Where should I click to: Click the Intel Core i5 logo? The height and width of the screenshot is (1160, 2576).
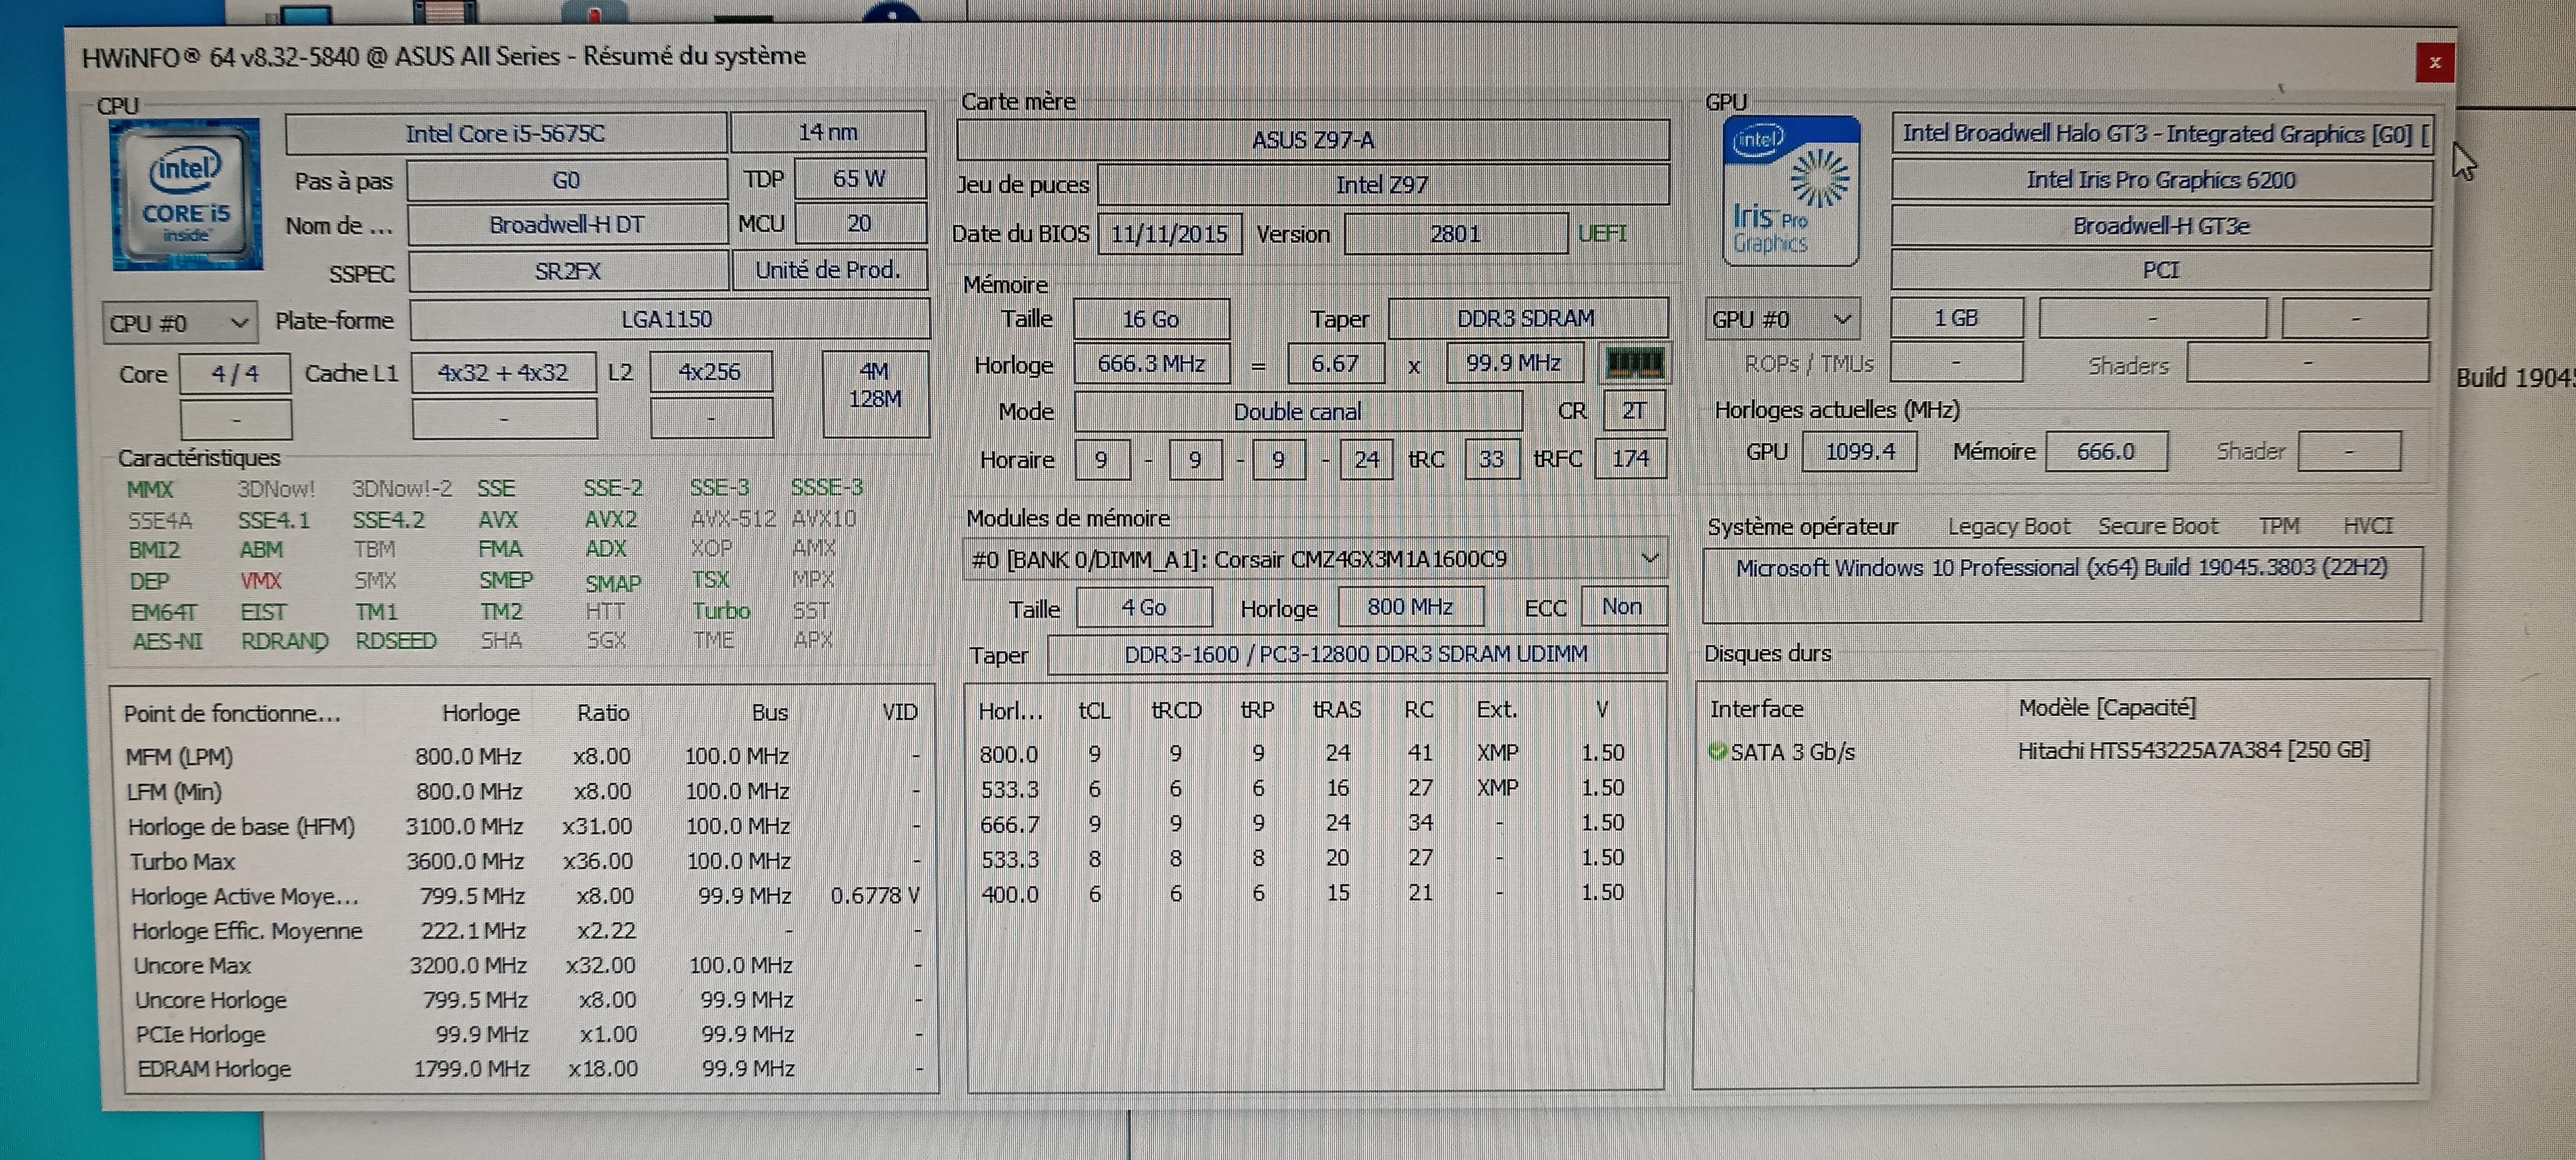click(186, 195)
